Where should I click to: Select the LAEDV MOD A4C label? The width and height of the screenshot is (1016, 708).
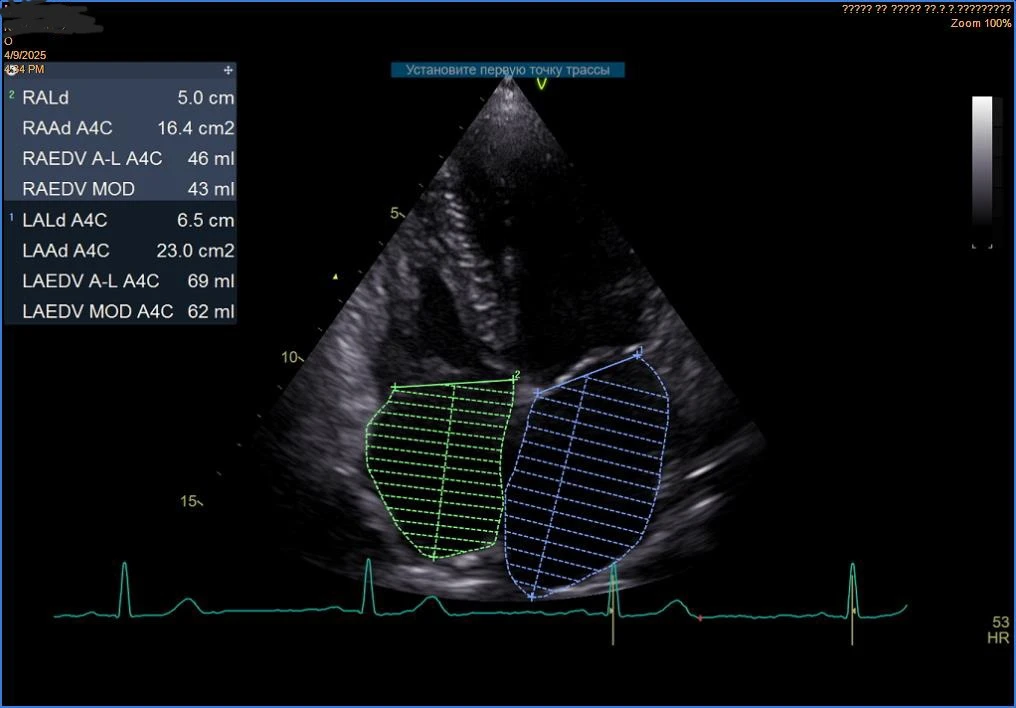(x=98, y=312)
